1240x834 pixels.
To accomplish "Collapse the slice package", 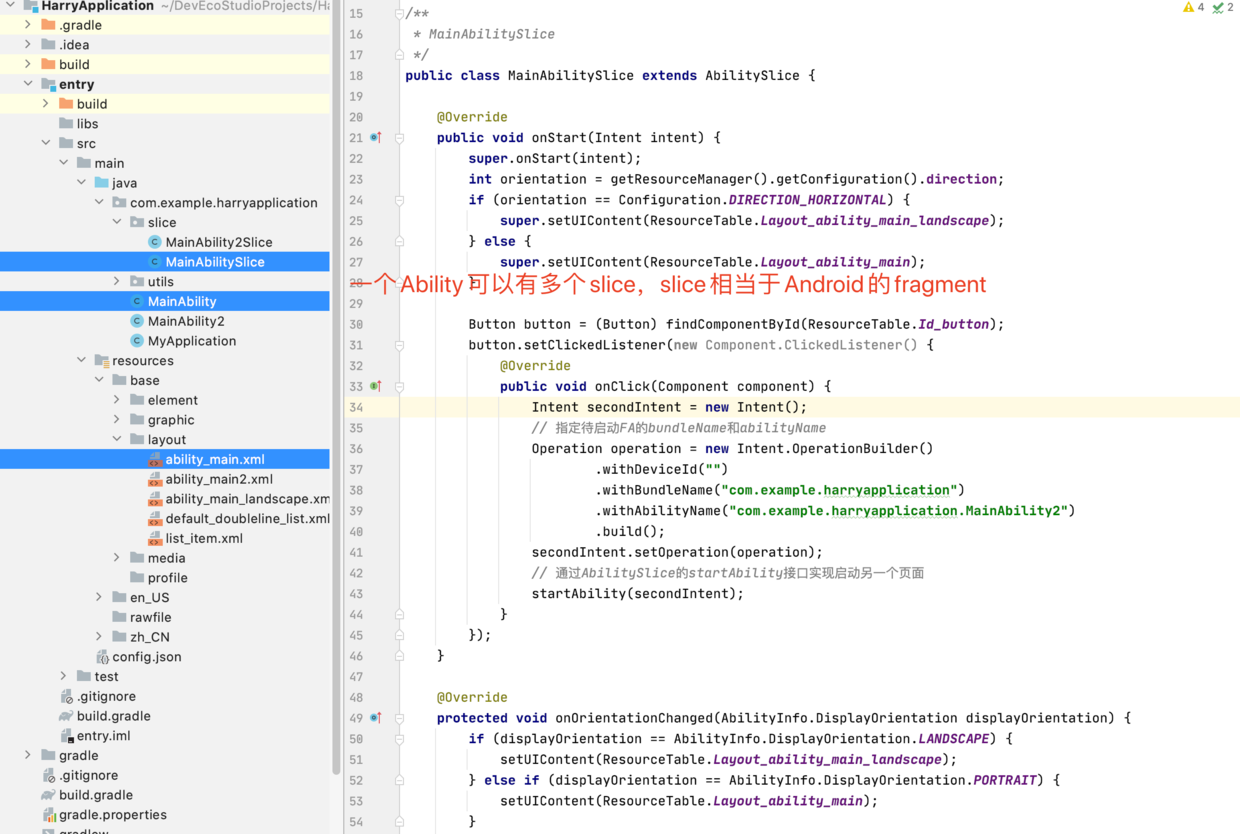I will (117, 222).
